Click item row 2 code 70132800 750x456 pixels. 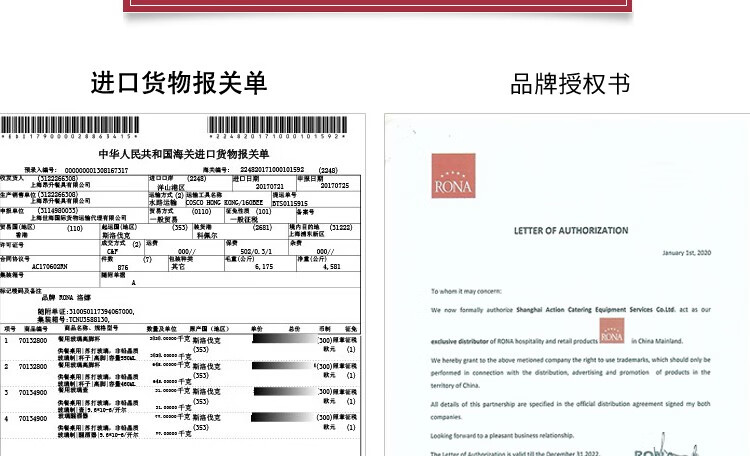point(33,367)
